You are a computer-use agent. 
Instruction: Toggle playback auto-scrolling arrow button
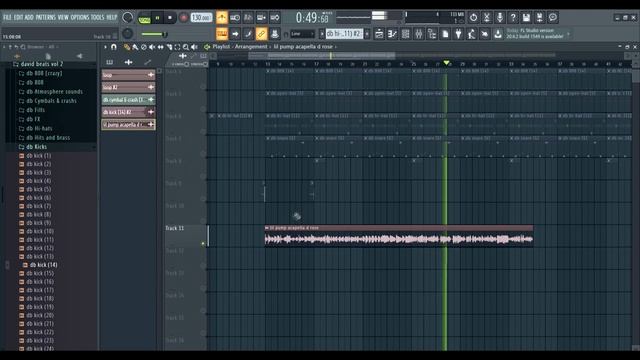[x=235, y=33]
